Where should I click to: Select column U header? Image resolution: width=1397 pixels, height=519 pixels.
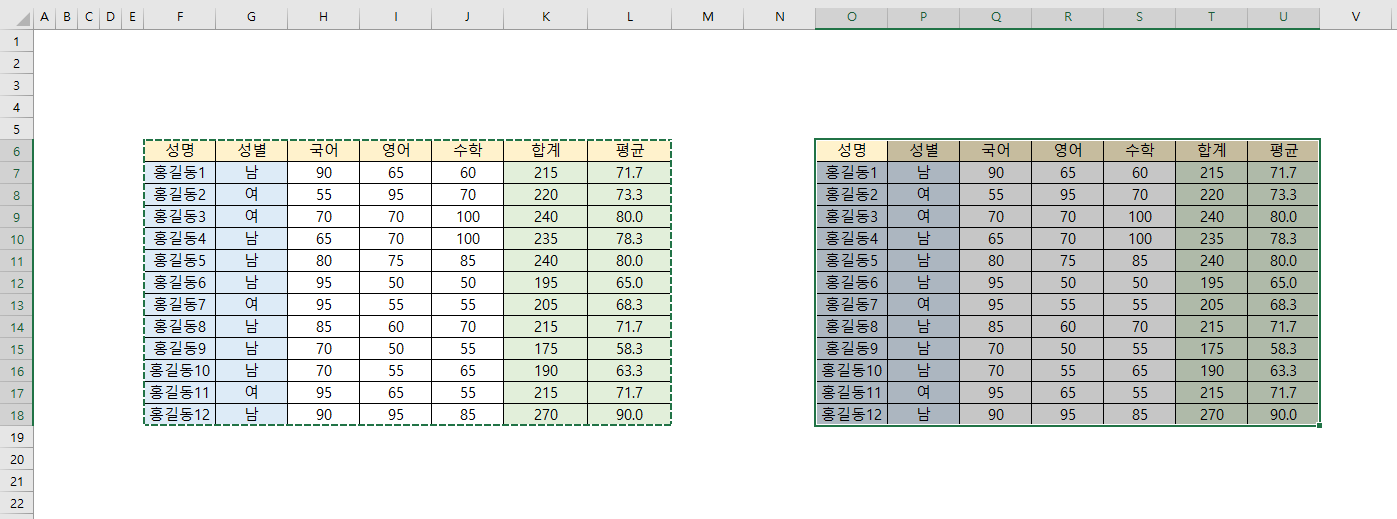coord(1283,16)
